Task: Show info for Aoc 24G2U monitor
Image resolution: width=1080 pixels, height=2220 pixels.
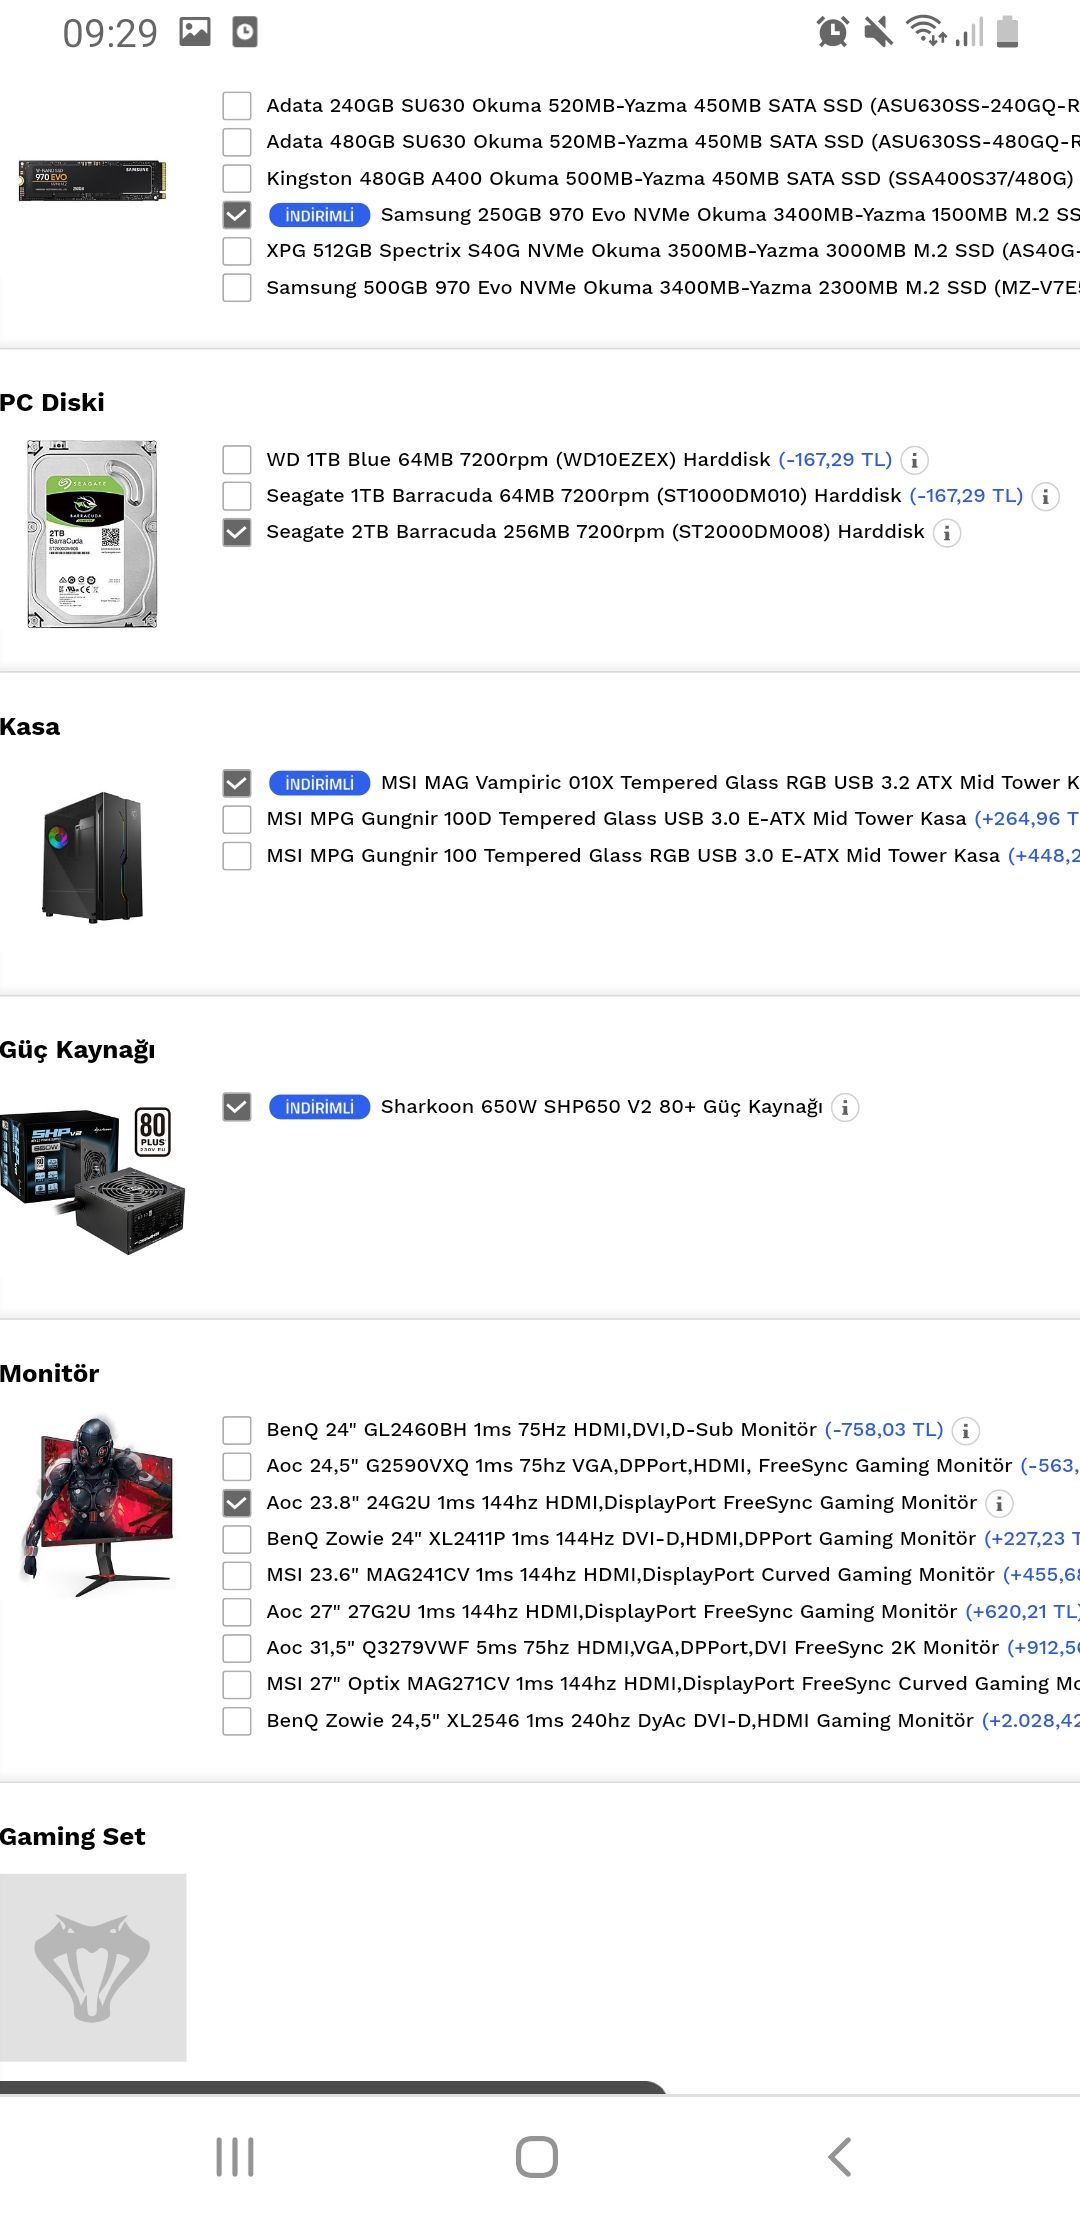Action: (999, 1503)
